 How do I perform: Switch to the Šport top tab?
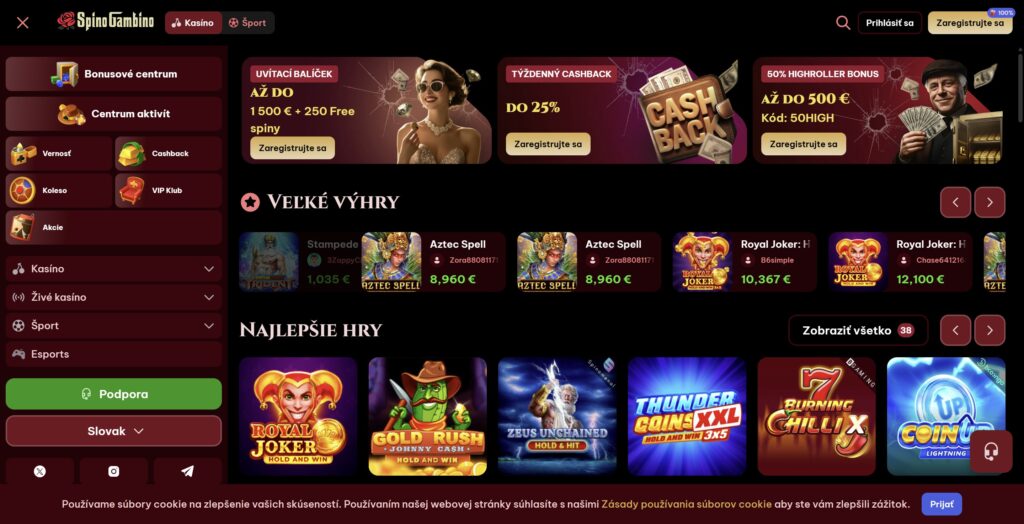point(248,23)
